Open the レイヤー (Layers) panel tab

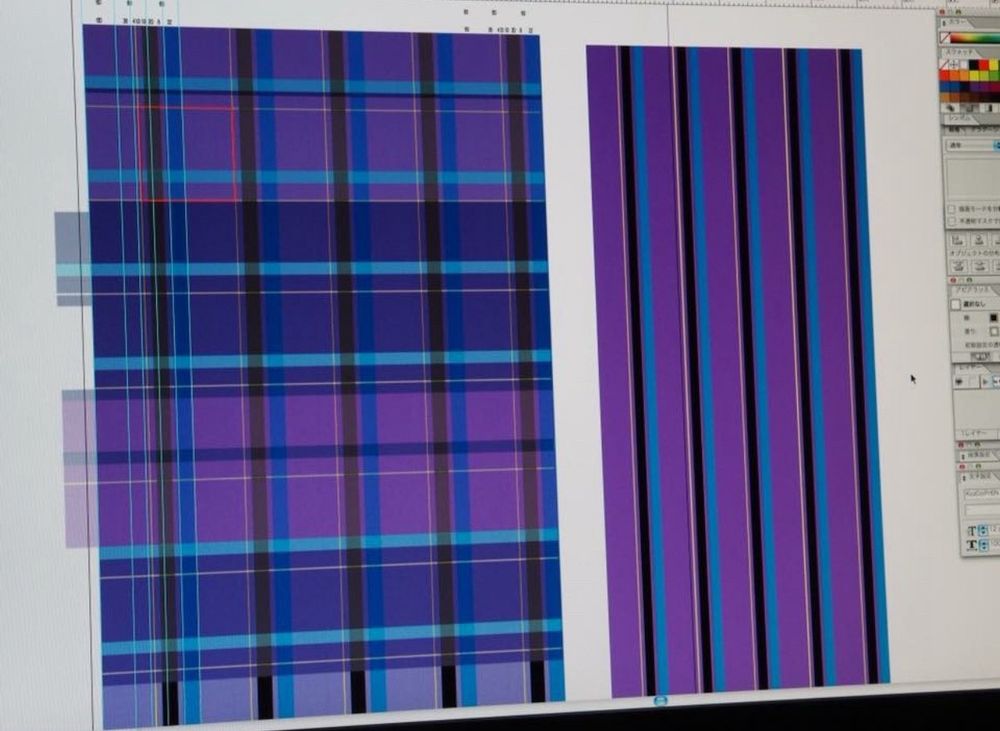[x=969, y=369]
